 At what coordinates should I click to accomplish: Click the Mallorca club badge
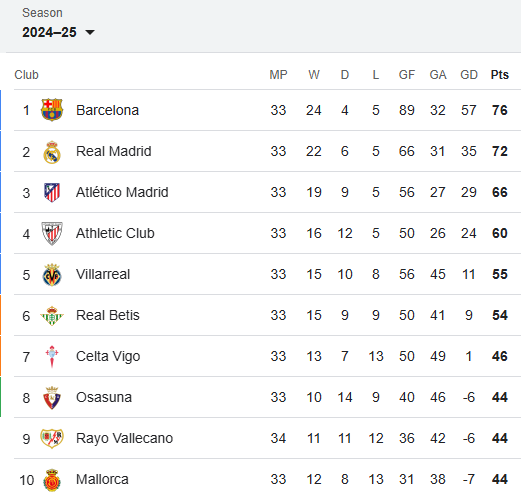52,480
